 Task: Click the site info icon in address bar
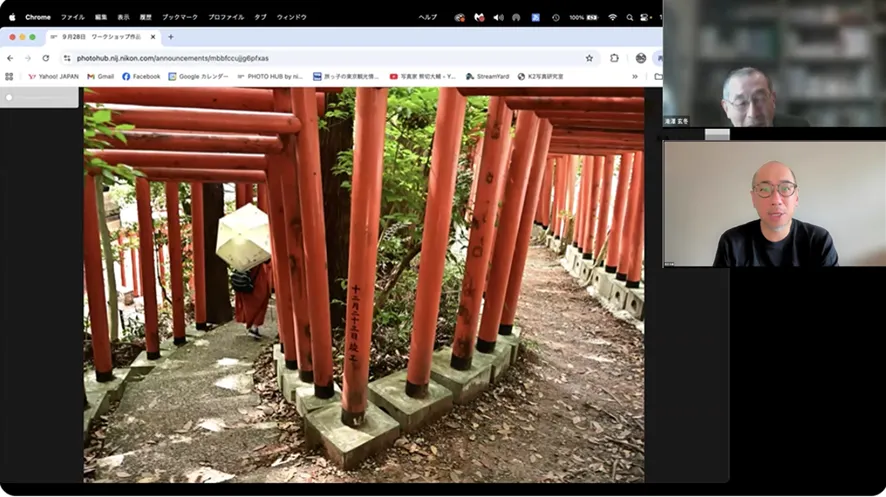67,58
